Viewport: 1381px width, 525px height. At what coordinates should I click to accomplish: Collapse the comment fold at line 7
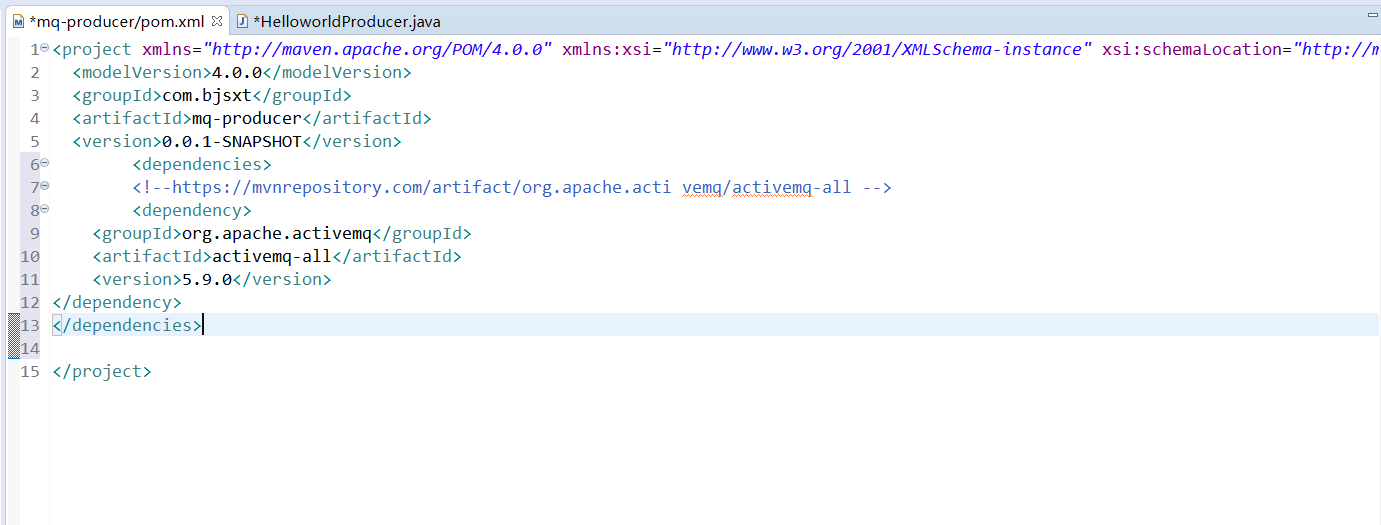click(45, 186)
